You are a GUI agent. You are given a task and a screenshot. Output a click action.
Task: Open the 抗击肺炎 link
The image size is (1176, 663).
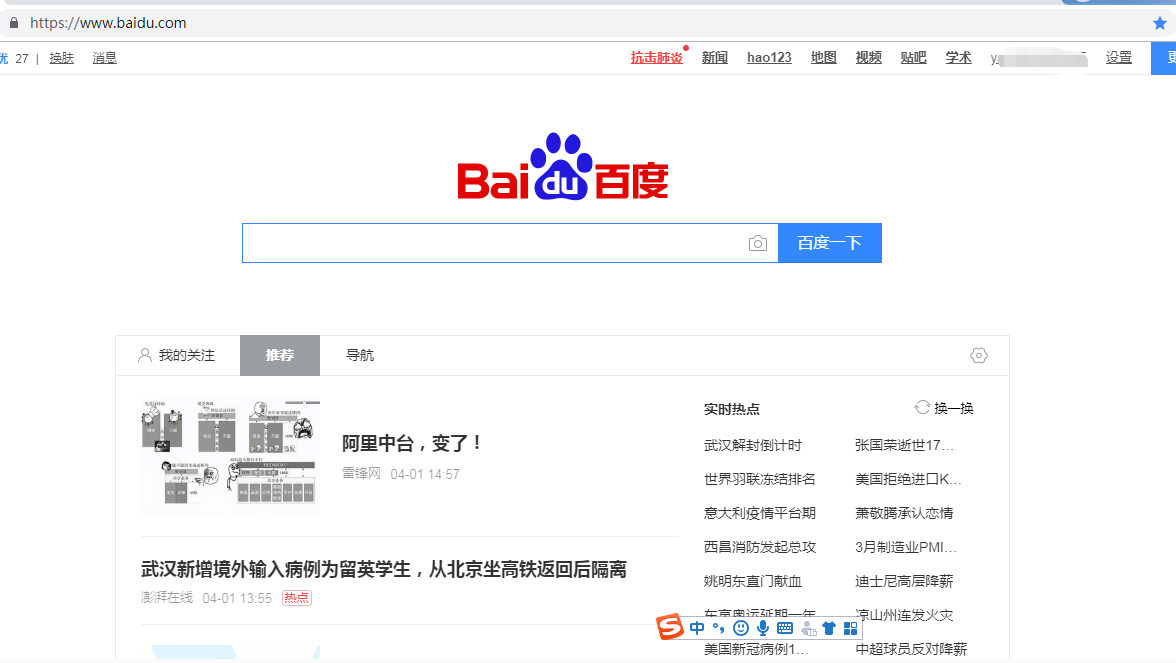click(657, 58)
